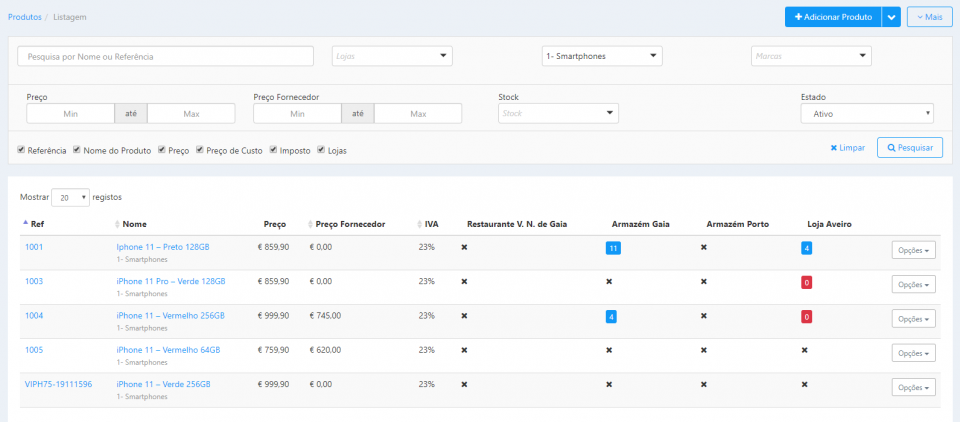Click the Ref column sort arrow

point(24,224)
